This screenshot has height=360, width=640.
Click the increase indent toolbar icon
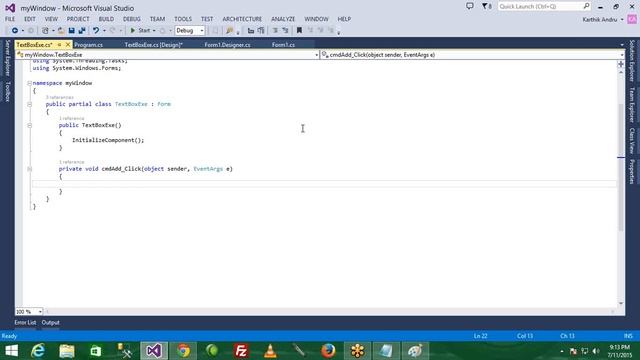click(261, 31)
